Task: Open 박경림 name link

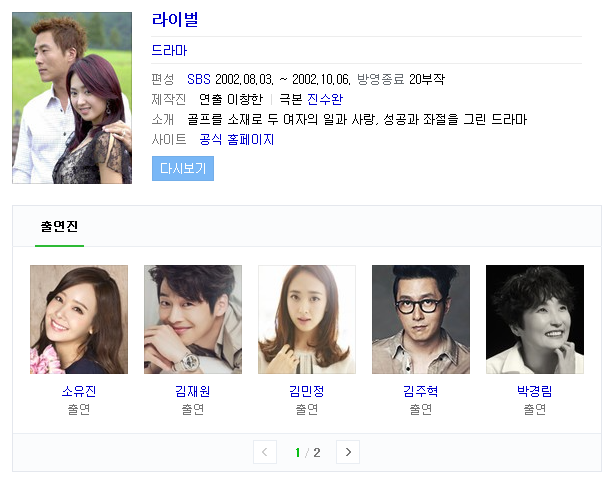Action: tap(535, 391)
